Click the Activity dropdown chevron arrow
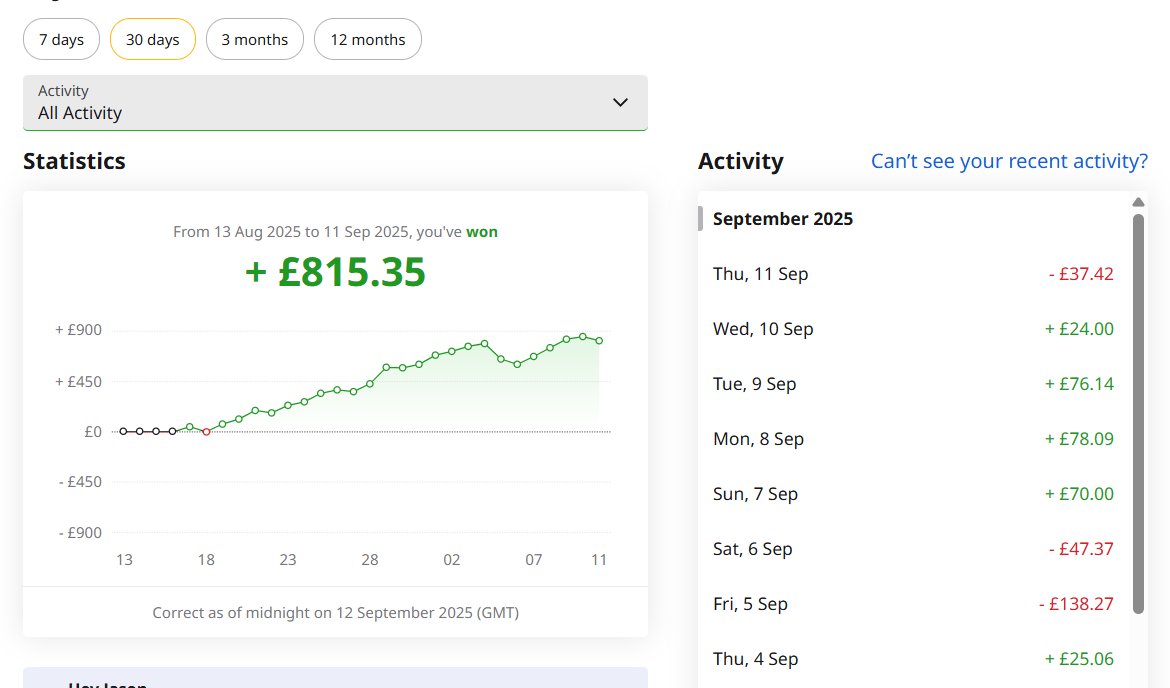This screenshot has width=1170, height=688. click(620, 102)
